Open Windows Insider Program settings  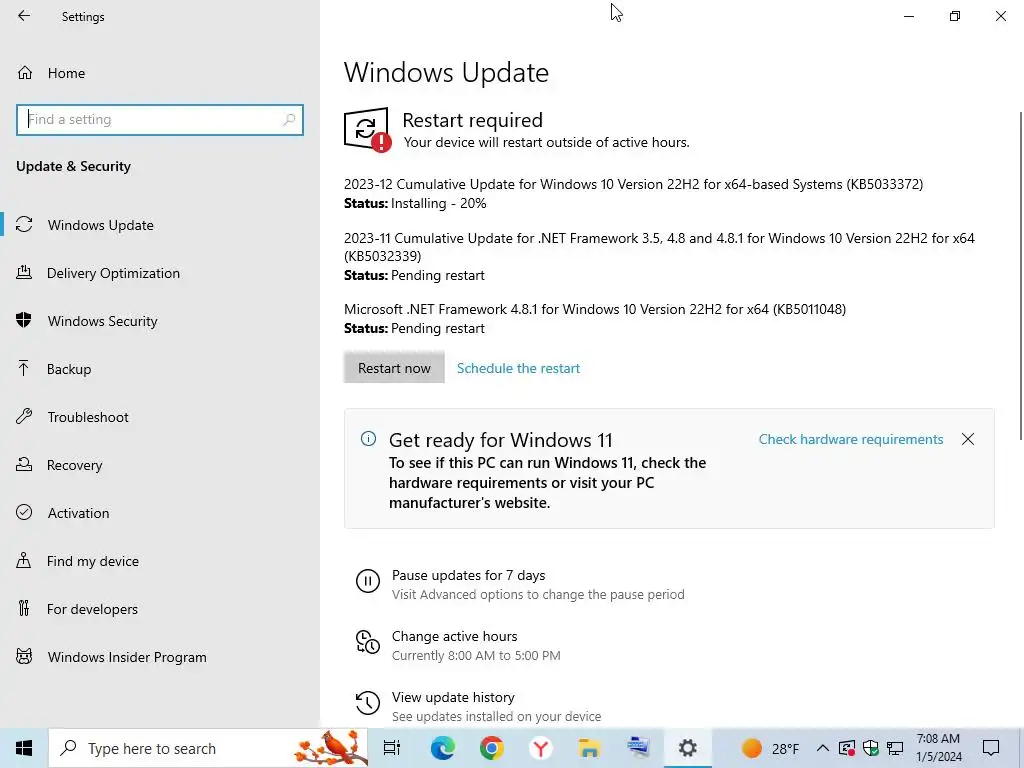[x=127, y=657]
